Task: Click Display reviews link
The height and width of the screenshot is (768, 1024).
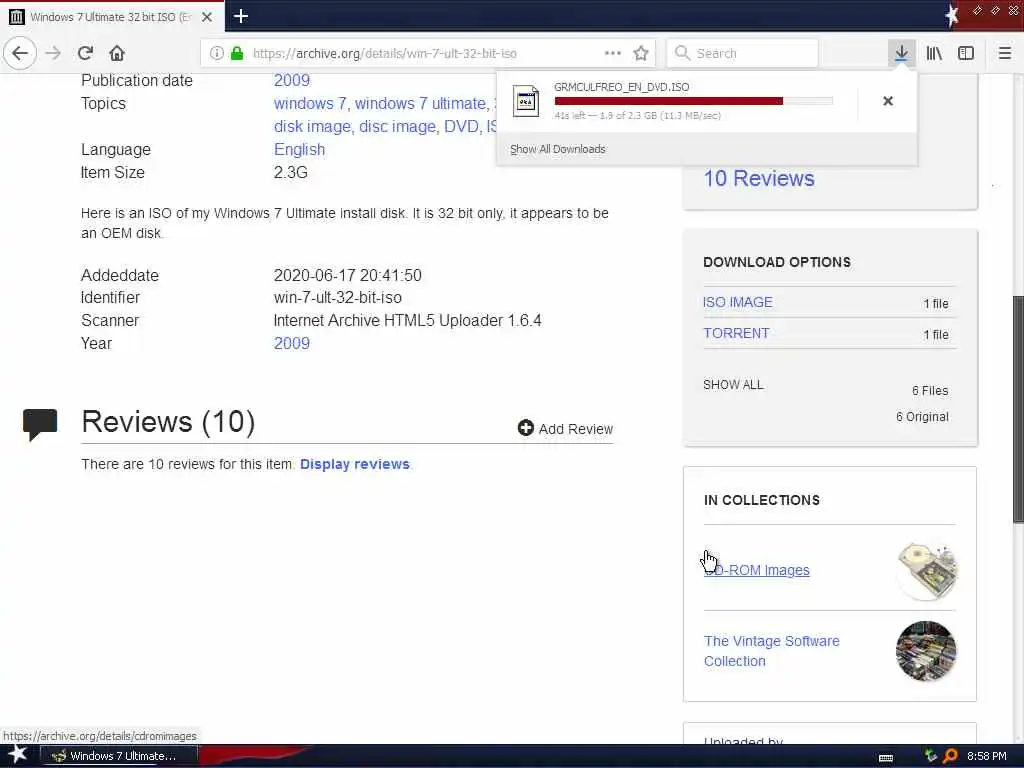Action: point(355,464)
